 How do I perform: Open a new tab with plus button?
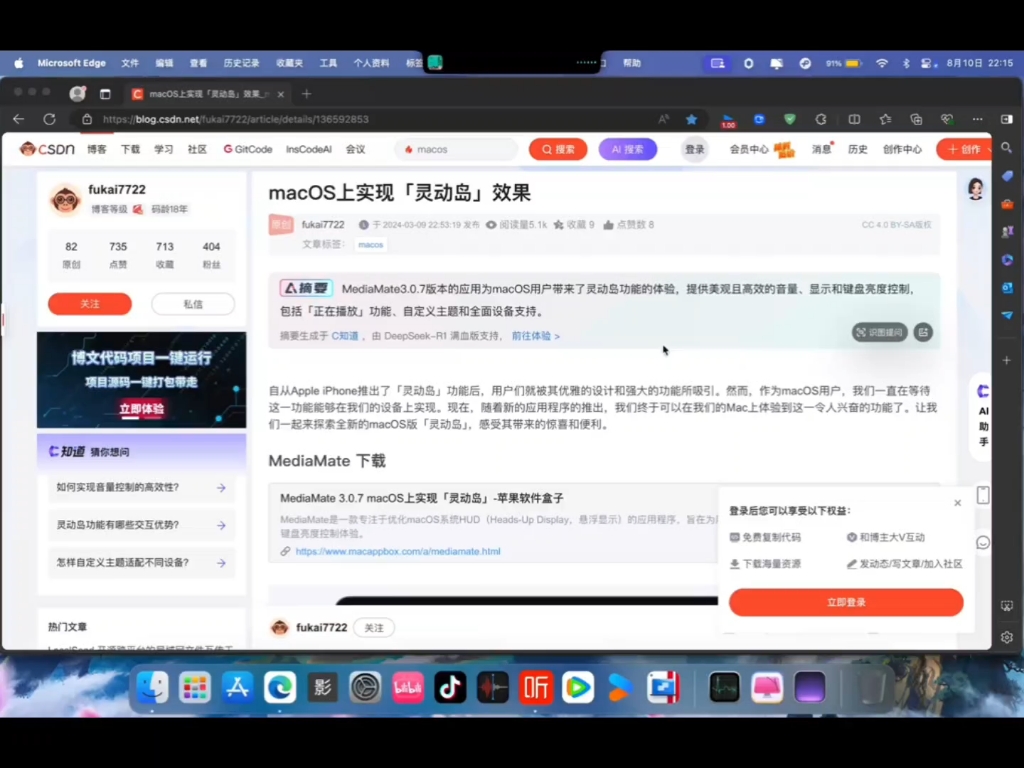306,94
